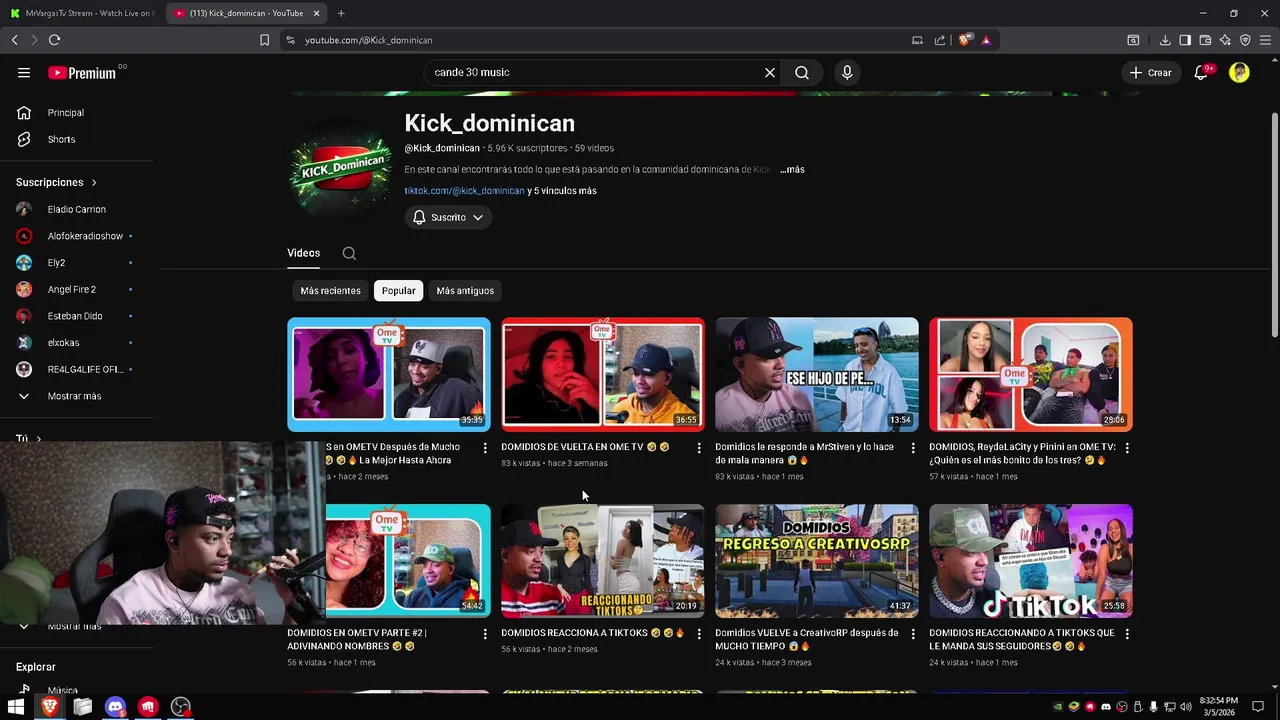Open the 36:55 DOMIDIOS DE VUELTA thumbnail
The image size is (1280, 720).
point(603,375)
